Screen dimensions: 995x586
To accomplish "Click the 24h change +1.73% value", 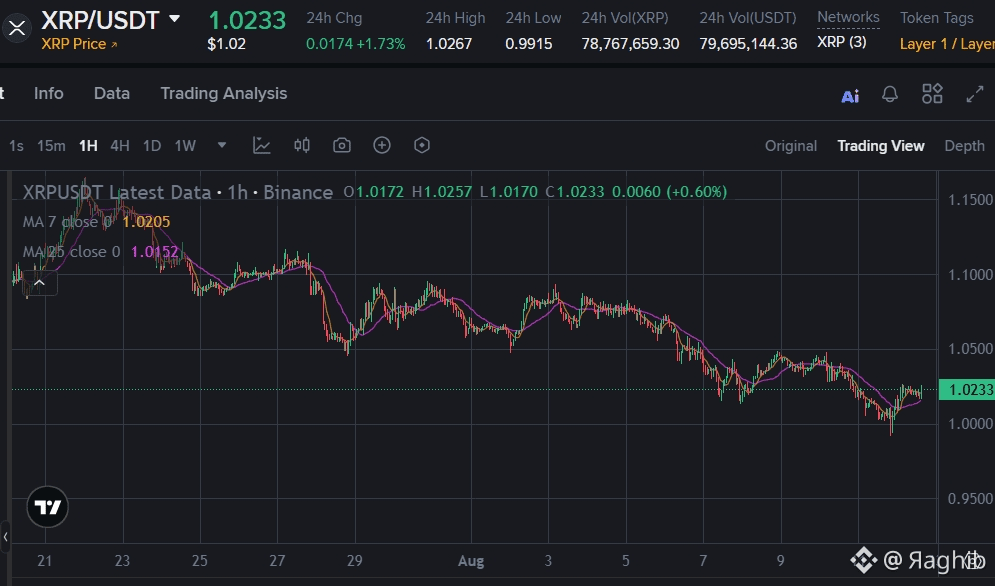I will pyautogui.click(x=379, y=44).
